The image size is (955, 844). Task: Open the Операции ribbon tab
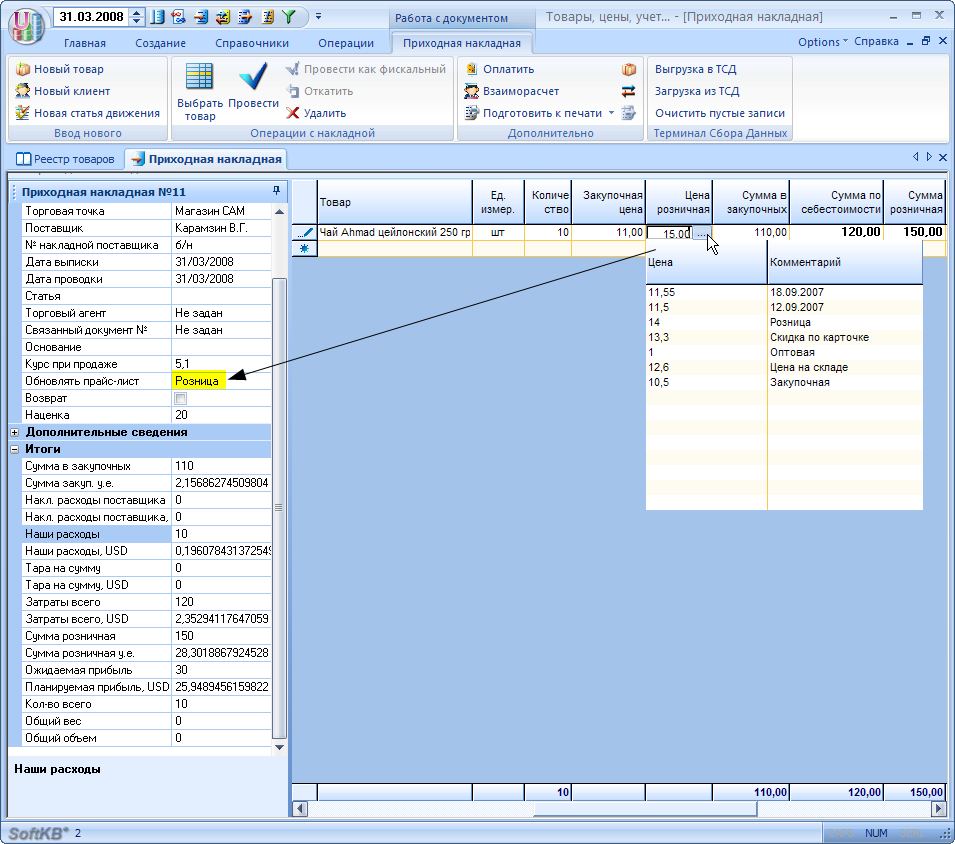click(x=346, y=43)
